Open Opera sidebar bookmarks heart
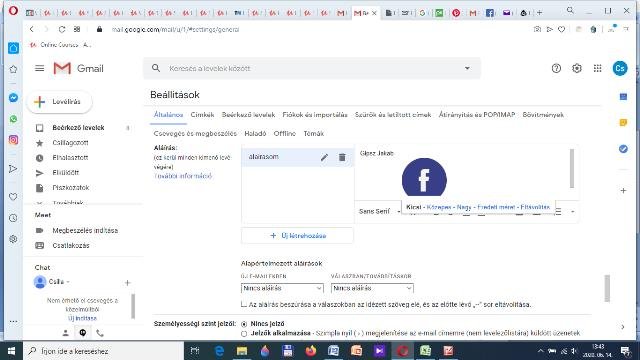Screen dimensions: 640x360 (13, 197)
